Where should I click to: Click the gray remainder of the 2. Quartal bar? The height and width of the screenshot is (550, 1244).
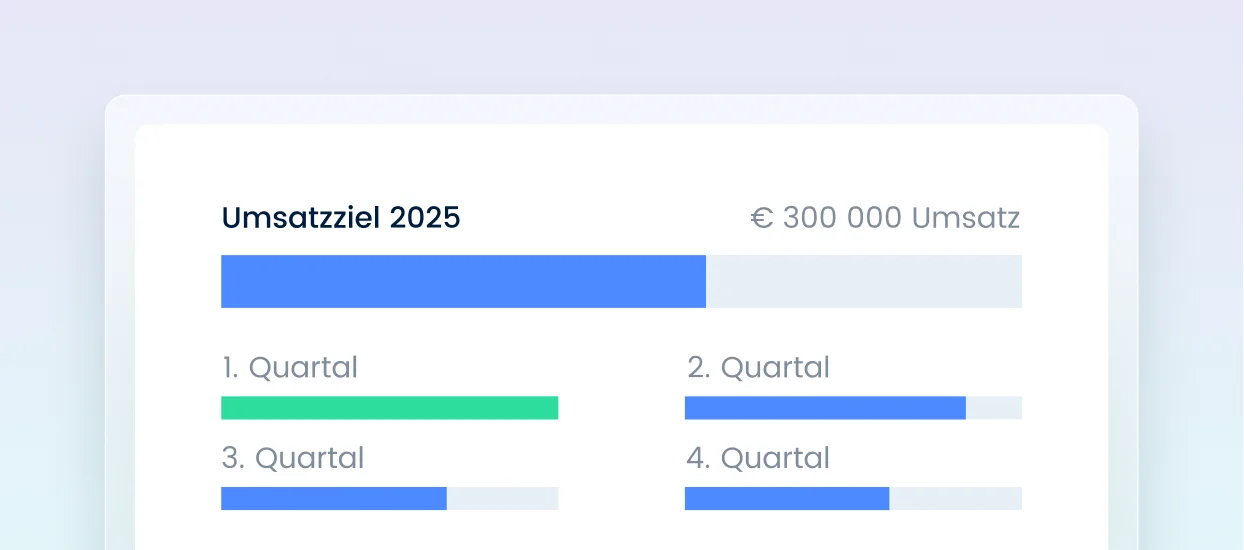(x=994, y=408)
